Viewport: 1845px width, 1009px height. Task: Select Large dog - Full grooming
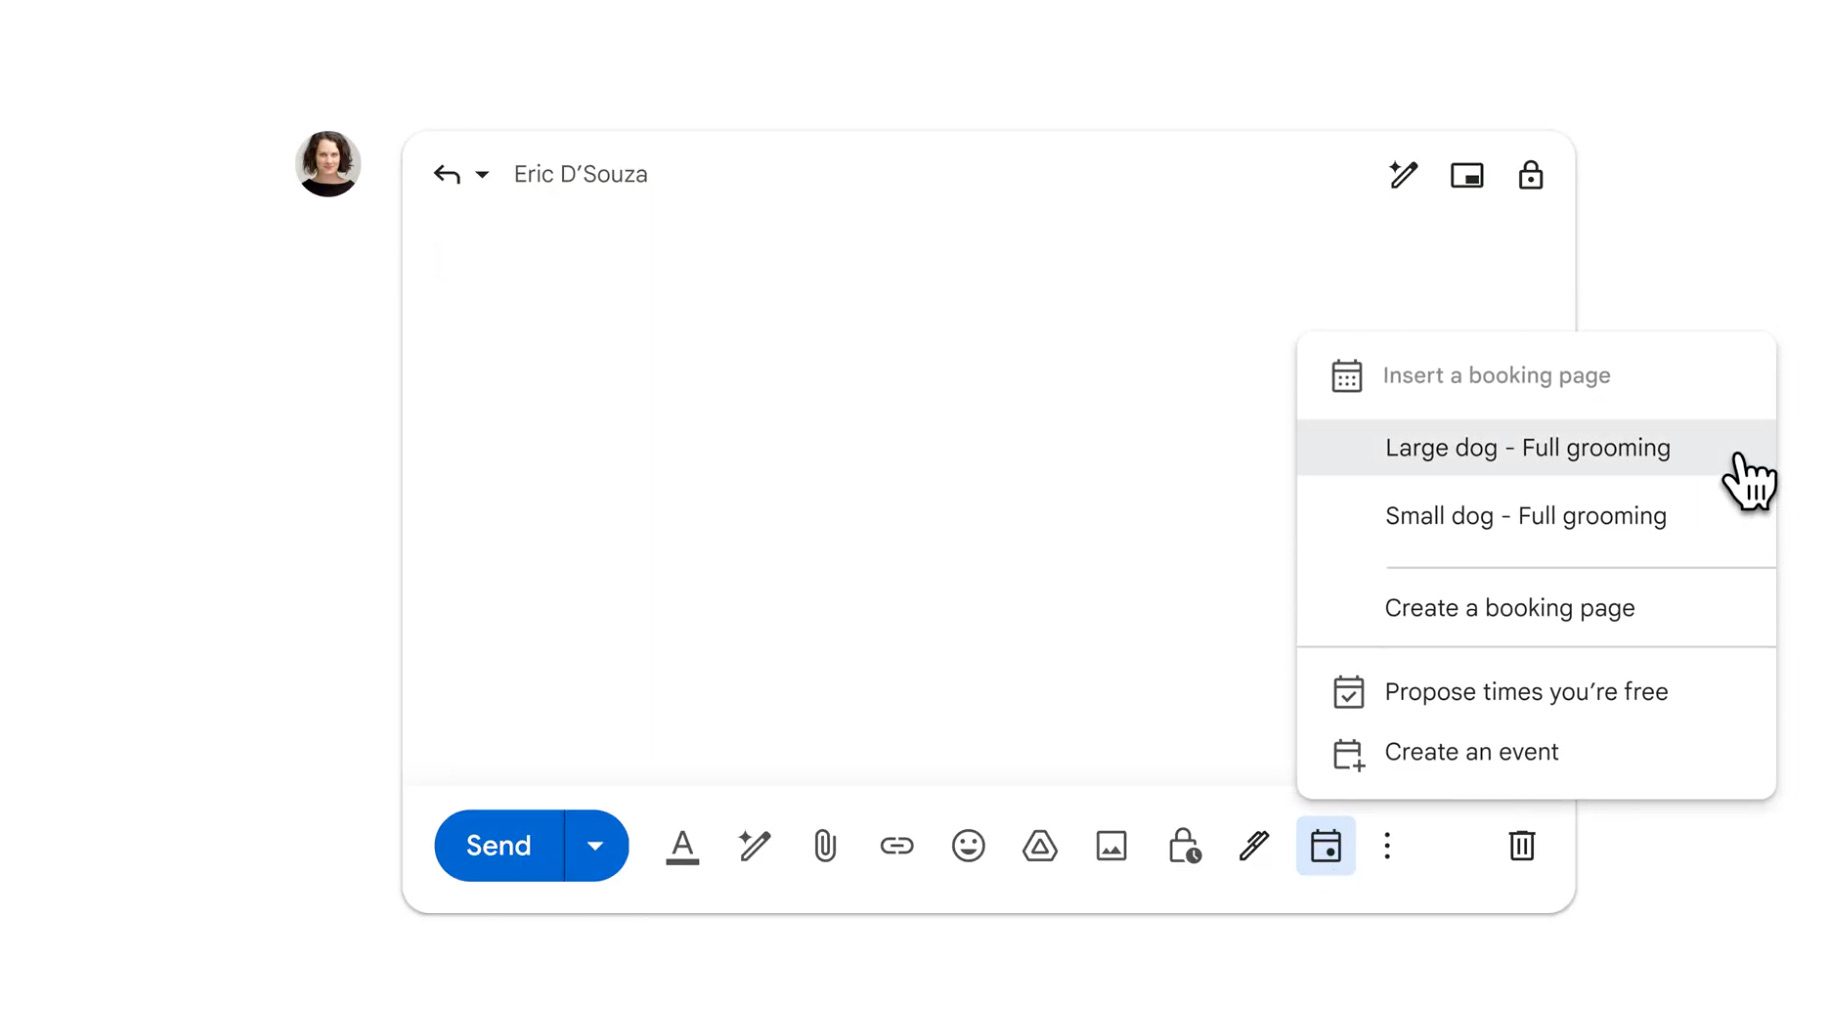pos(1527,448)
